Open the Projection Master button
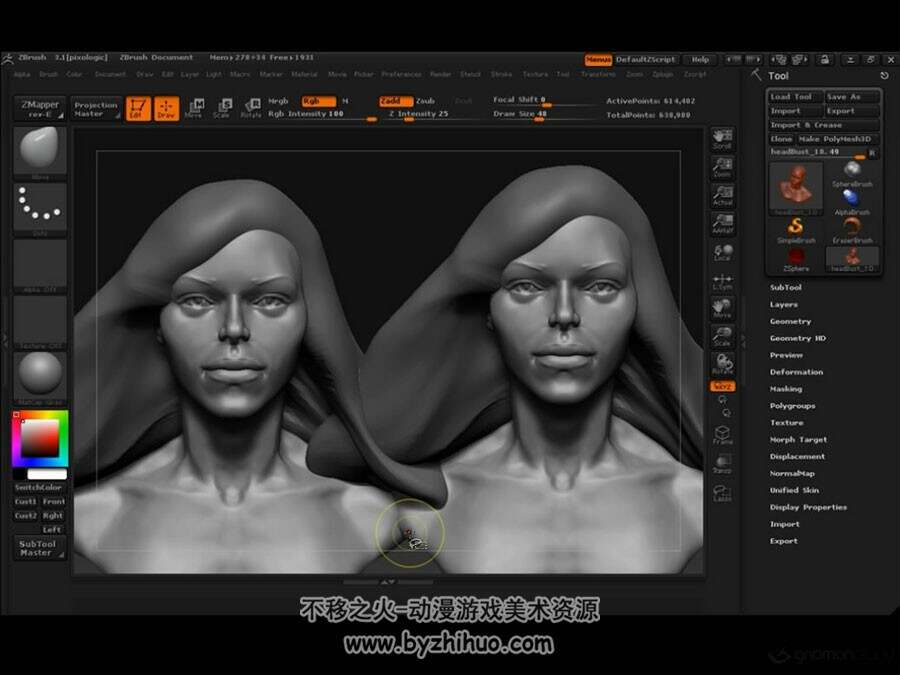This screenshot has height=675, width=900. coord(96,108)
